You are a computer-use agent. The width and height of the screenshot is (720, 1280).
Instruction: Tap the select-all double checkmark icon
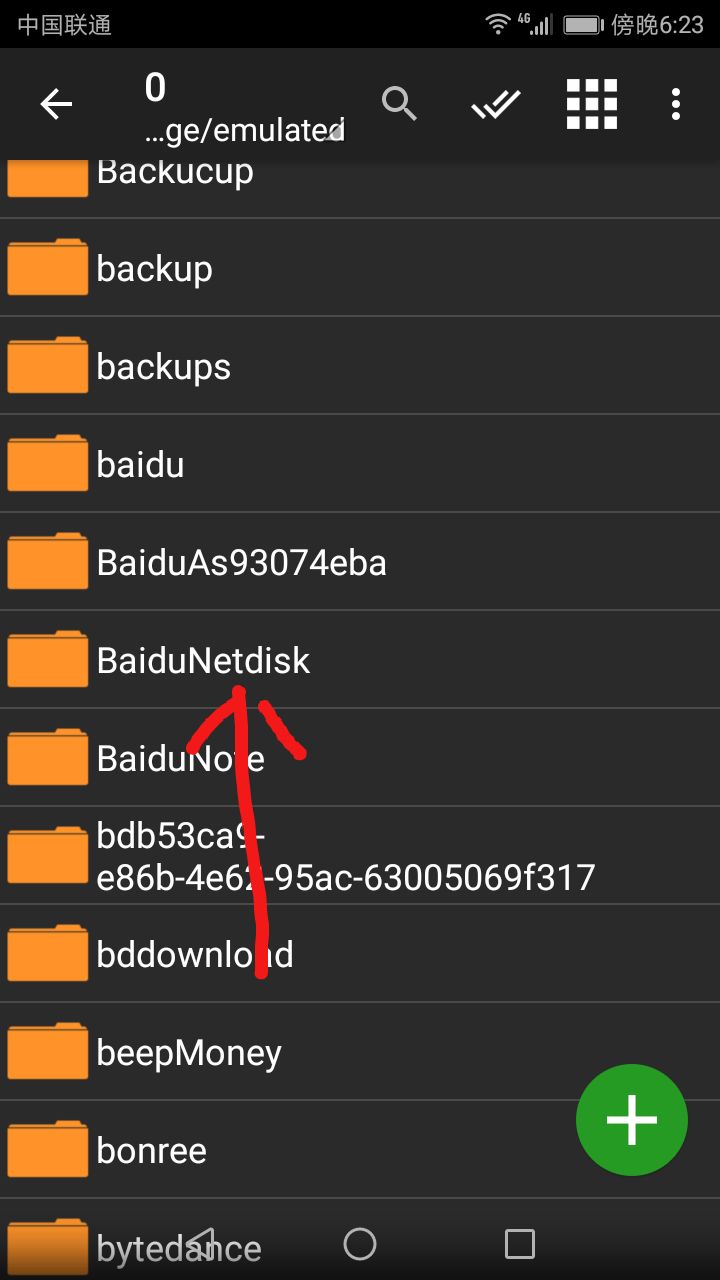point(496,104)
